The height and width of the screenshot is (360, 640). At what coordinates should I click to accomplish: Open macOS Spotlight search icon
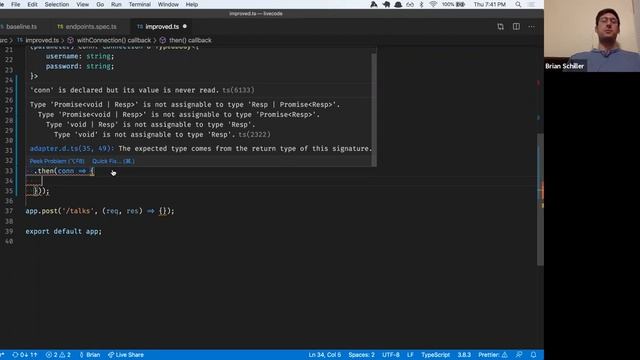coord(518,4)
